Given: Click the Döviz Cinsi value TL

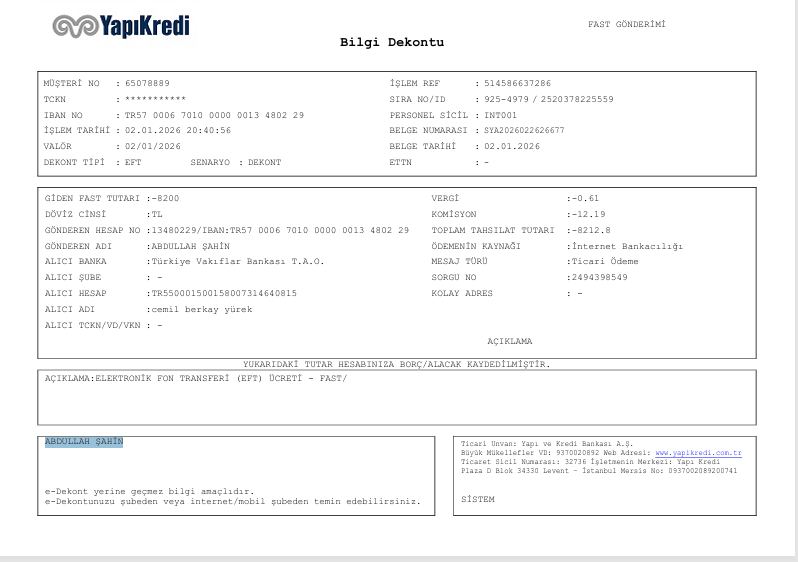Looking at the screenshot, I should (x=157, y=214).
